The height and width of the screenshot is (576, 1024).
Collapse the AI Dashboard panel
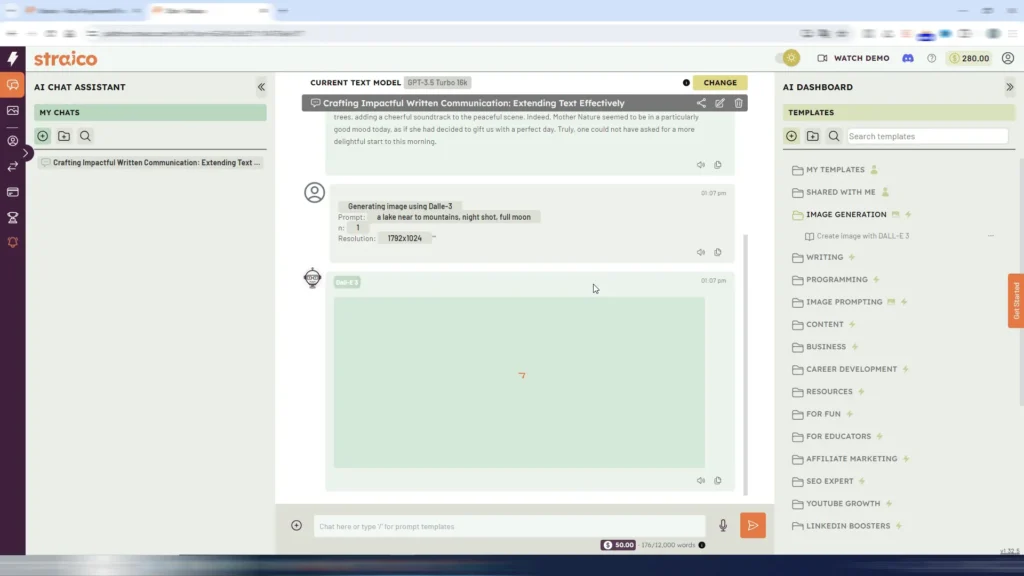click(1009, 87)
